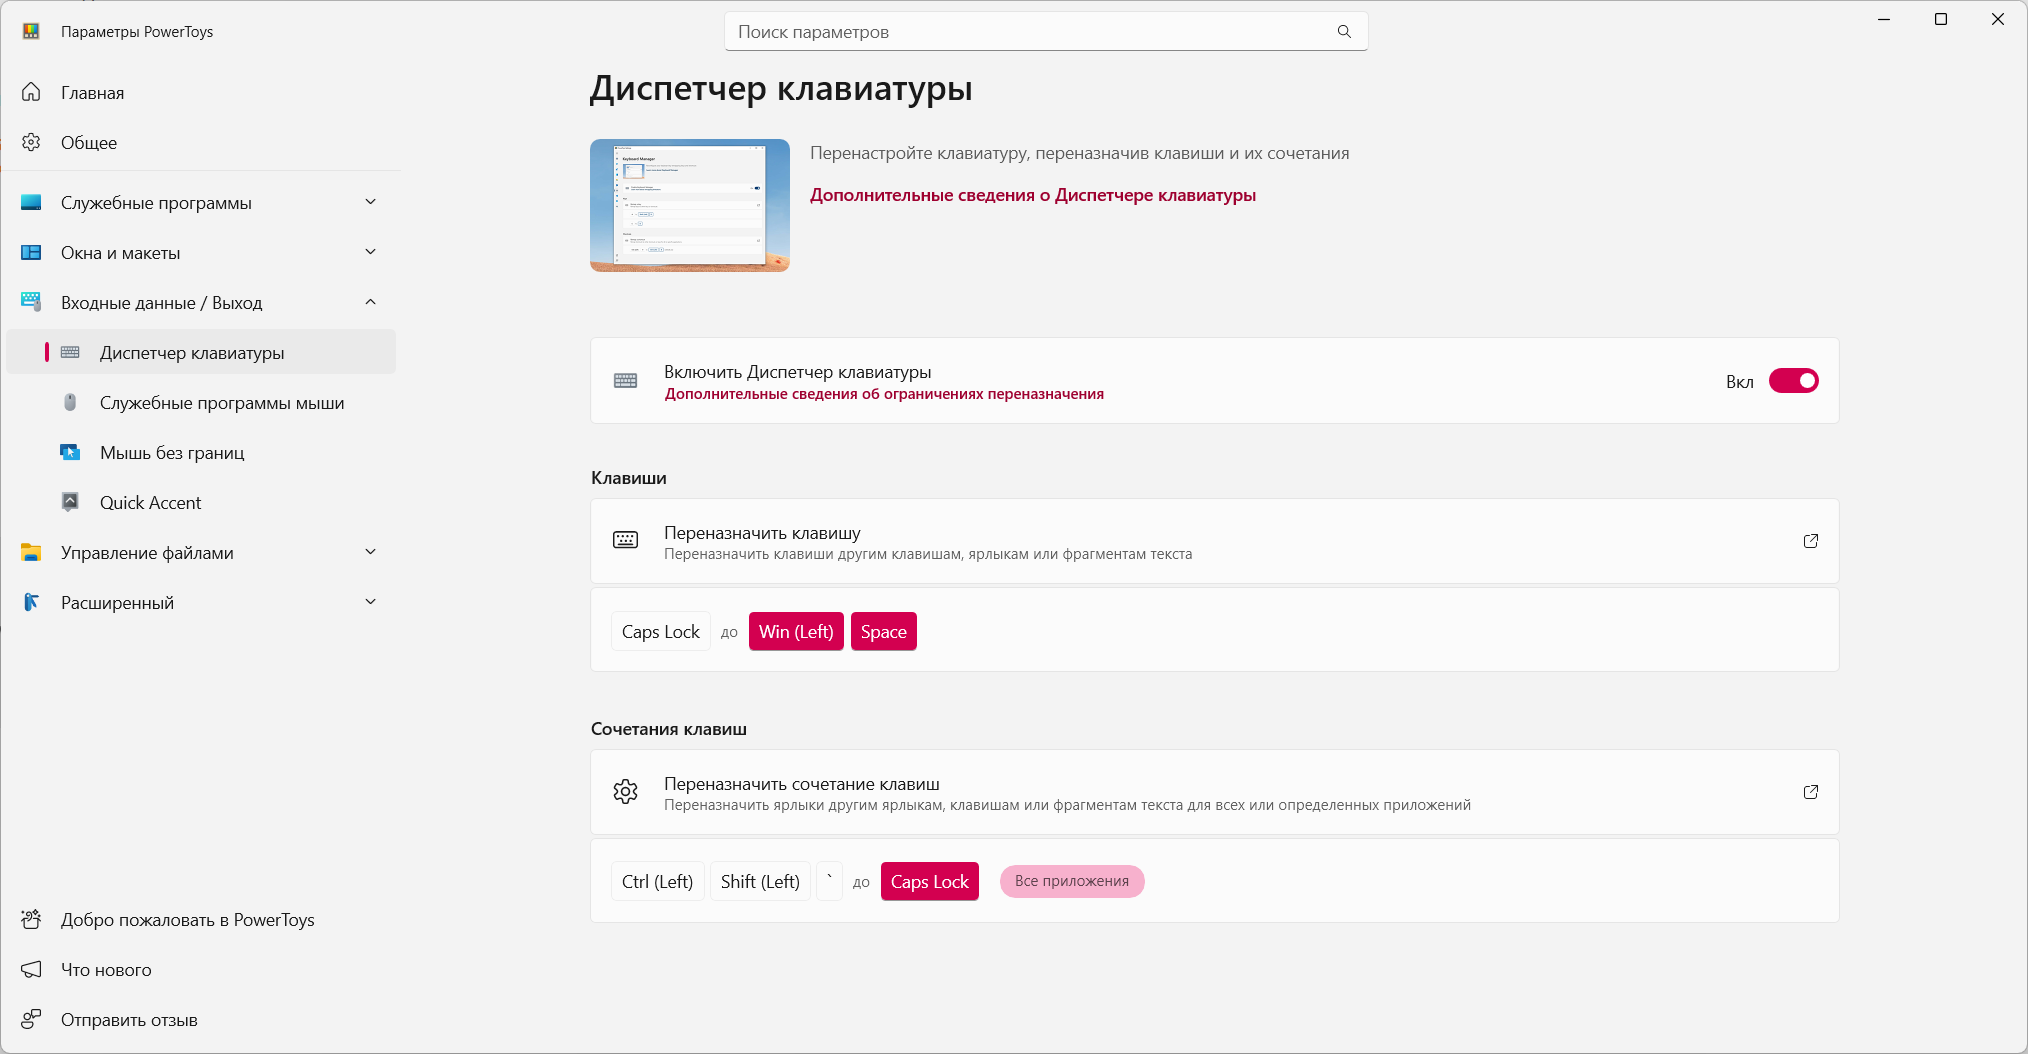Click the gear icon beside Переназначить сочетание клавиш
Image resolution: width=2028 pixels, height=1054 pixels.
point(626,792)
